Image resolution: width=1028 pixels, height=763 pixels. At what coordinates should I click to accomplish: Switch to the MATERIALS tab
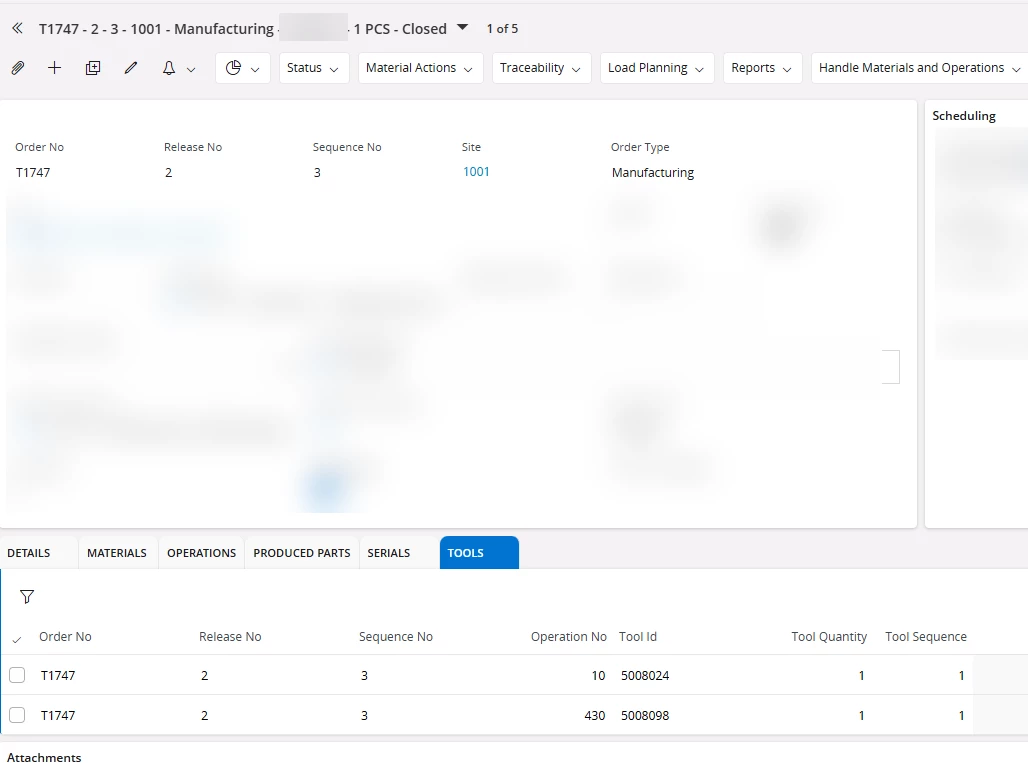[x=117, y=553]
